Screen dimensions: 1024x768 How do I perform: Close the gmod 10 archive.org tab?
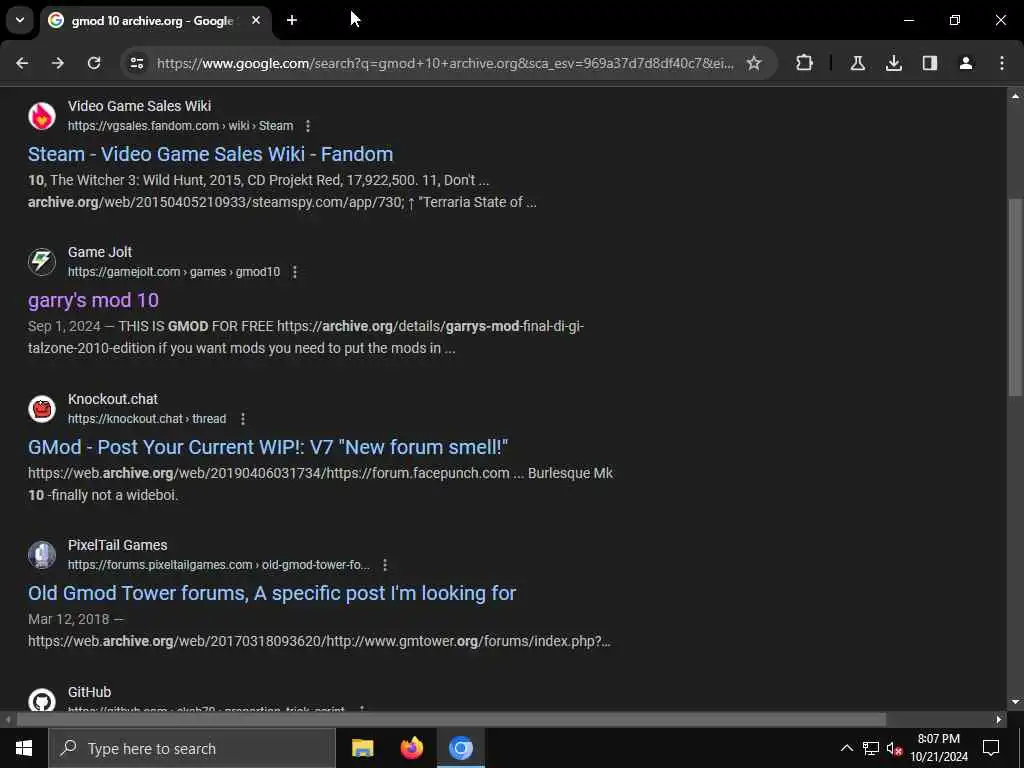pos(256,20)
